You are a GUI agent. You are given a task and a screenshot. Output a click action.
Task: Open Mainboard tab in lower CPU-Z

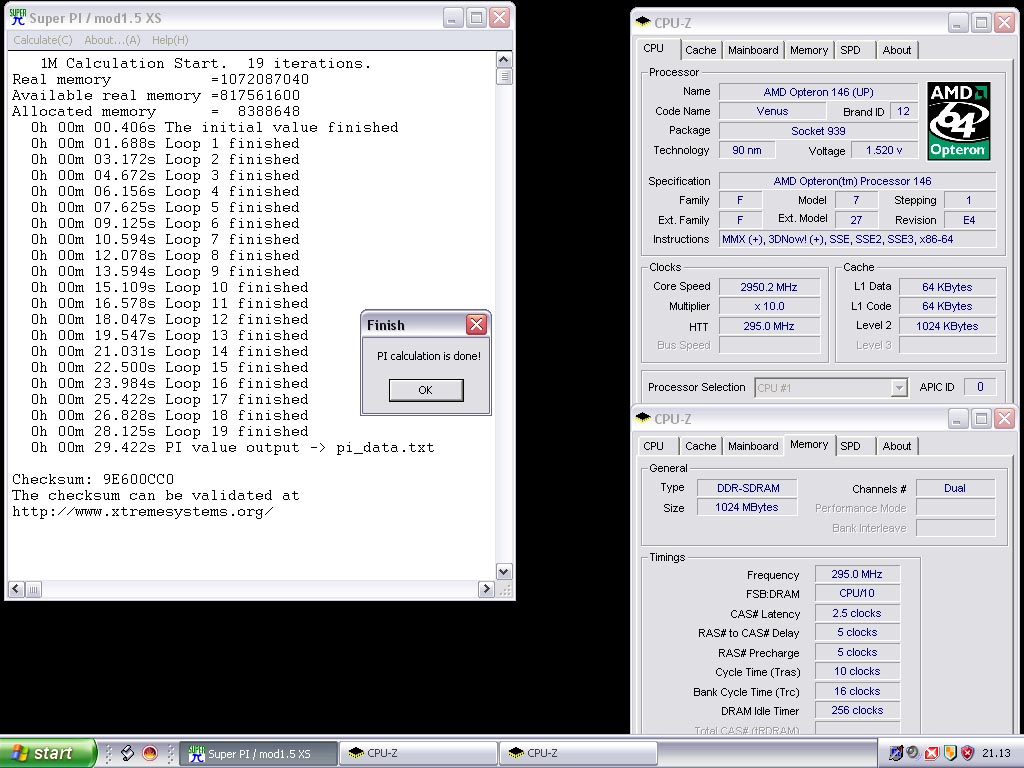pos(753,446)
